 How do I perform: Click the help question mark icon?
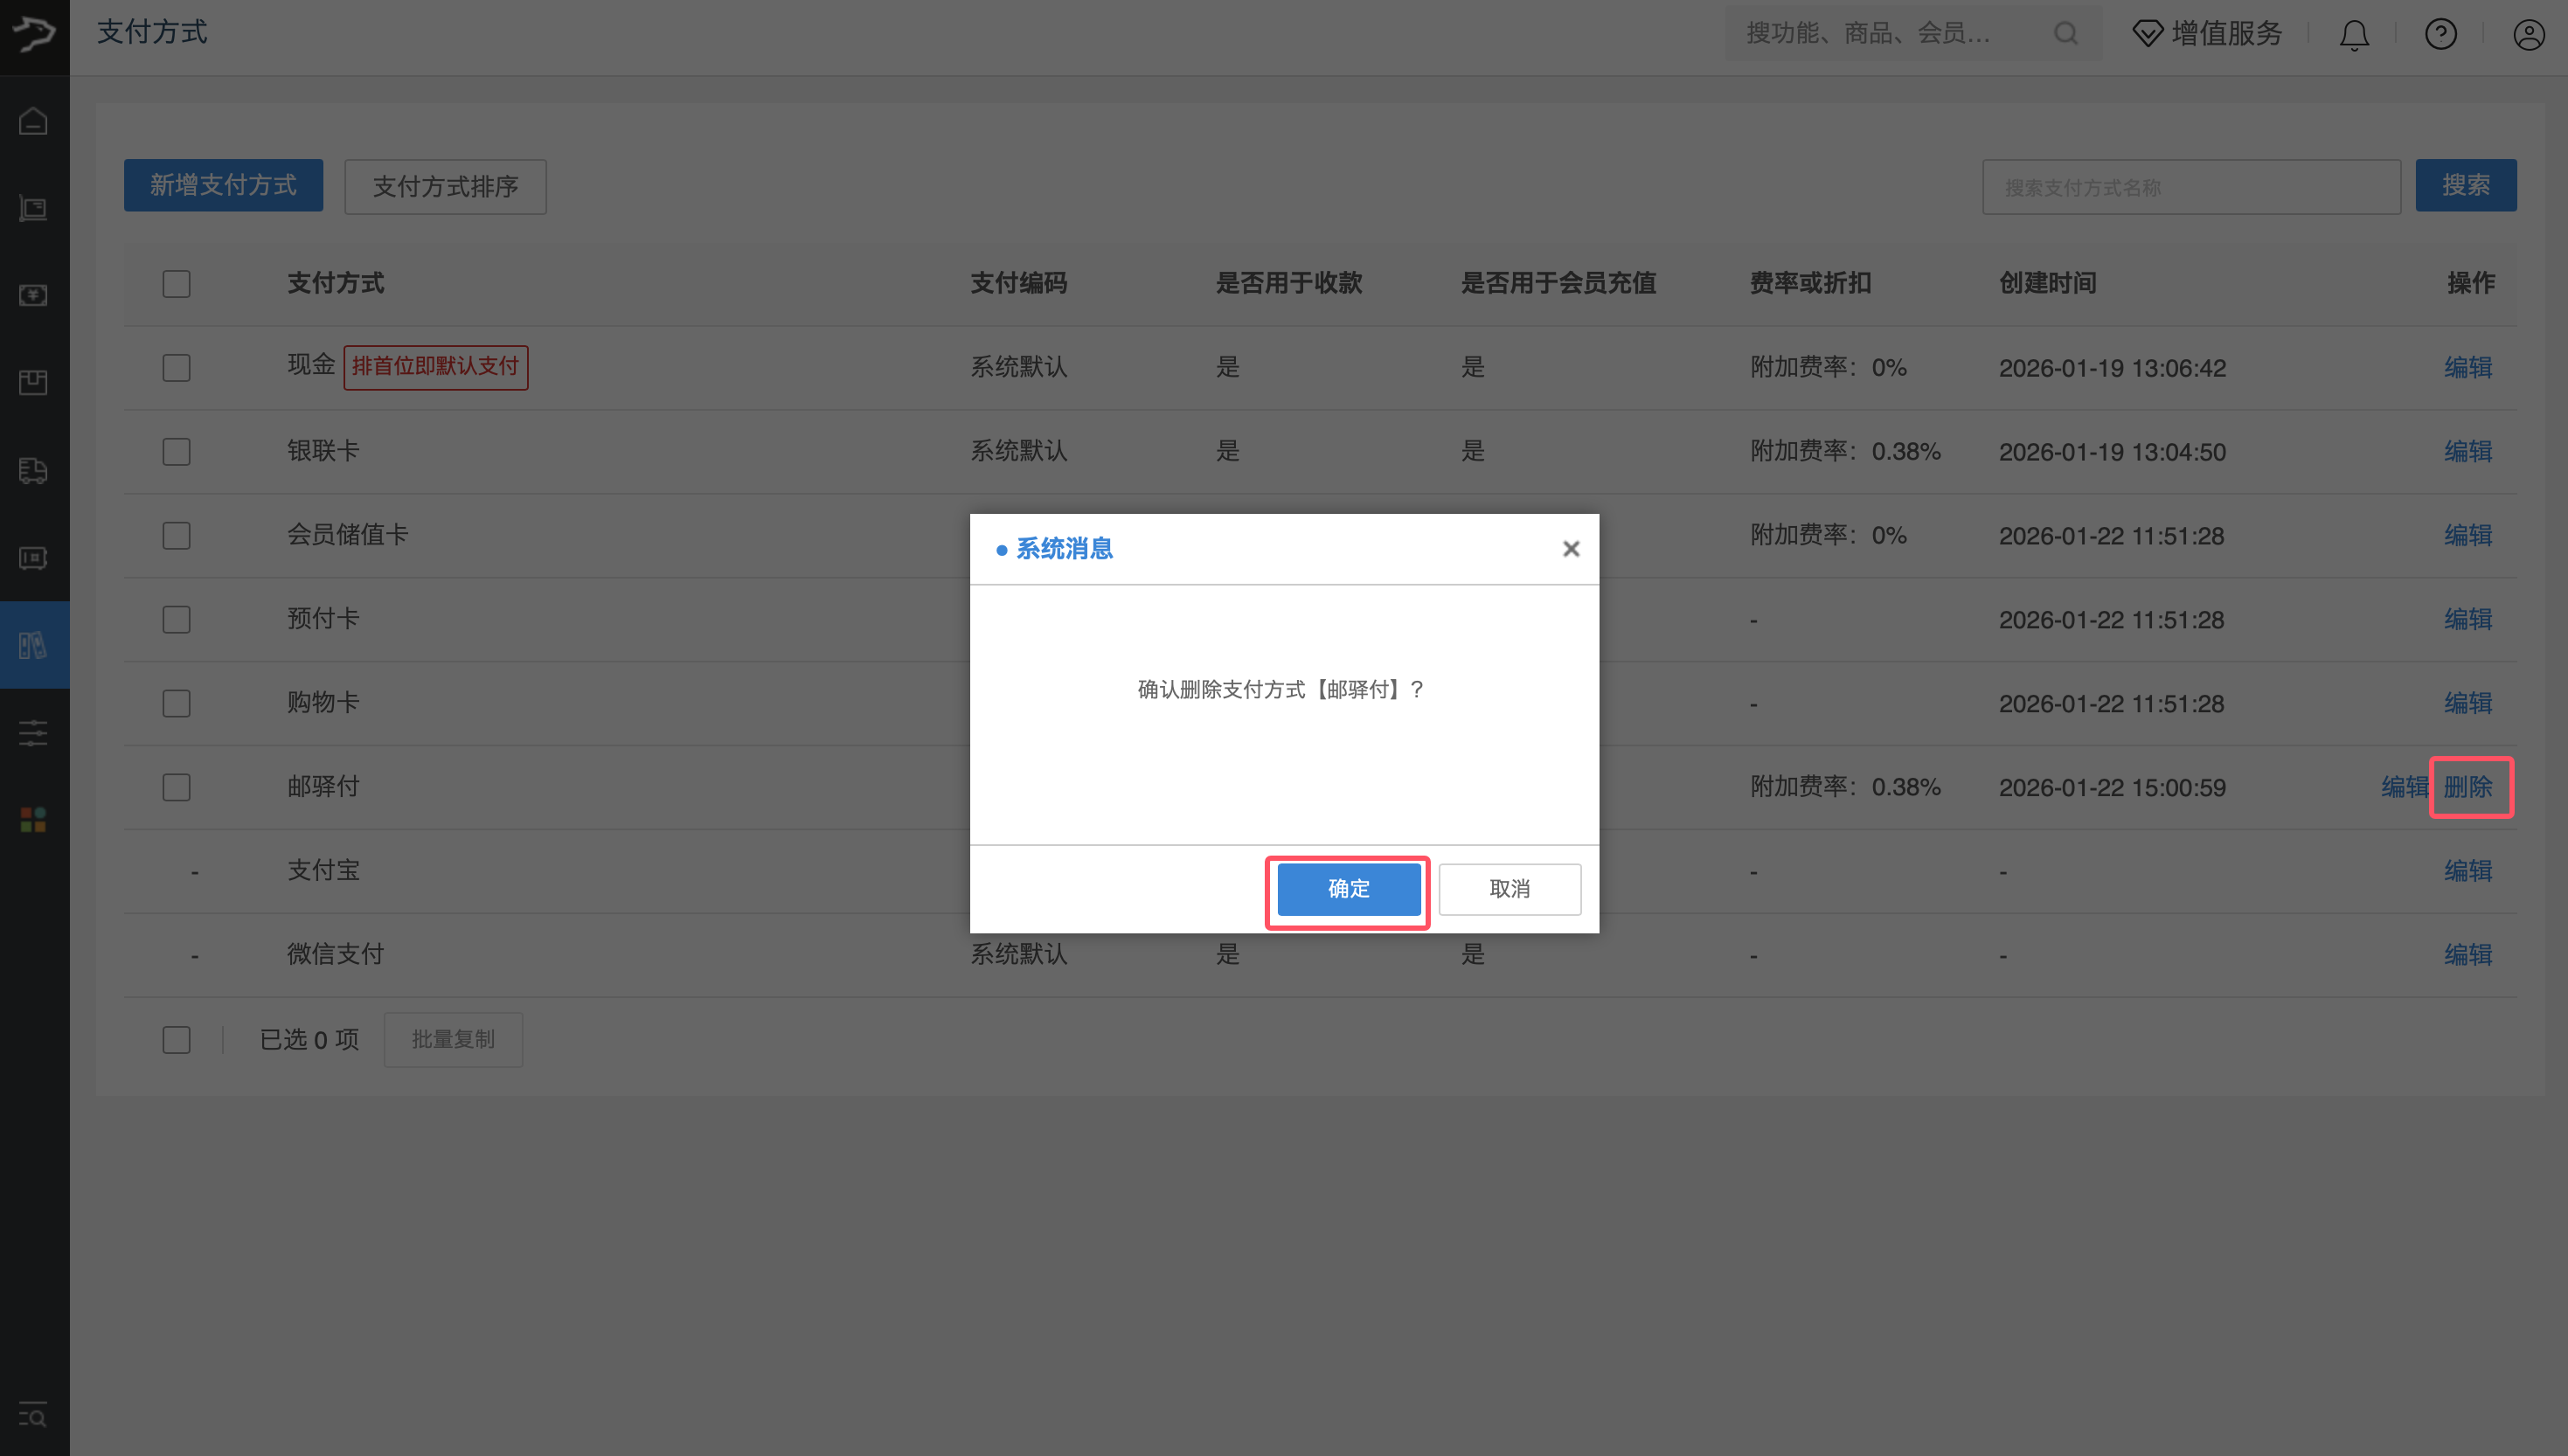click(x=2441, y=35)
